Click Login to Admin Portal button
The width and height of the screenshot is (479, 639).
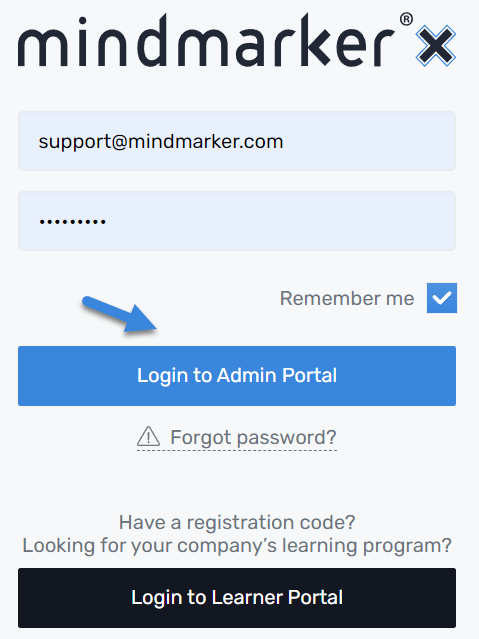pyautogui.click(x=237, y=376)
